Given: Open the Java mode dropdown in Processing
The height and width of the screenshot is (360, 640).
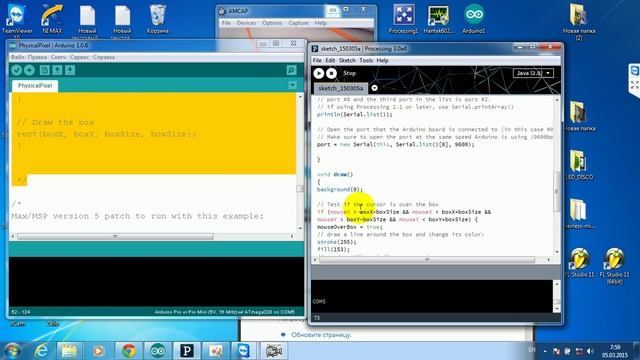Looking at the screenshot, I should pyautogui.click(x=533, y=73).
